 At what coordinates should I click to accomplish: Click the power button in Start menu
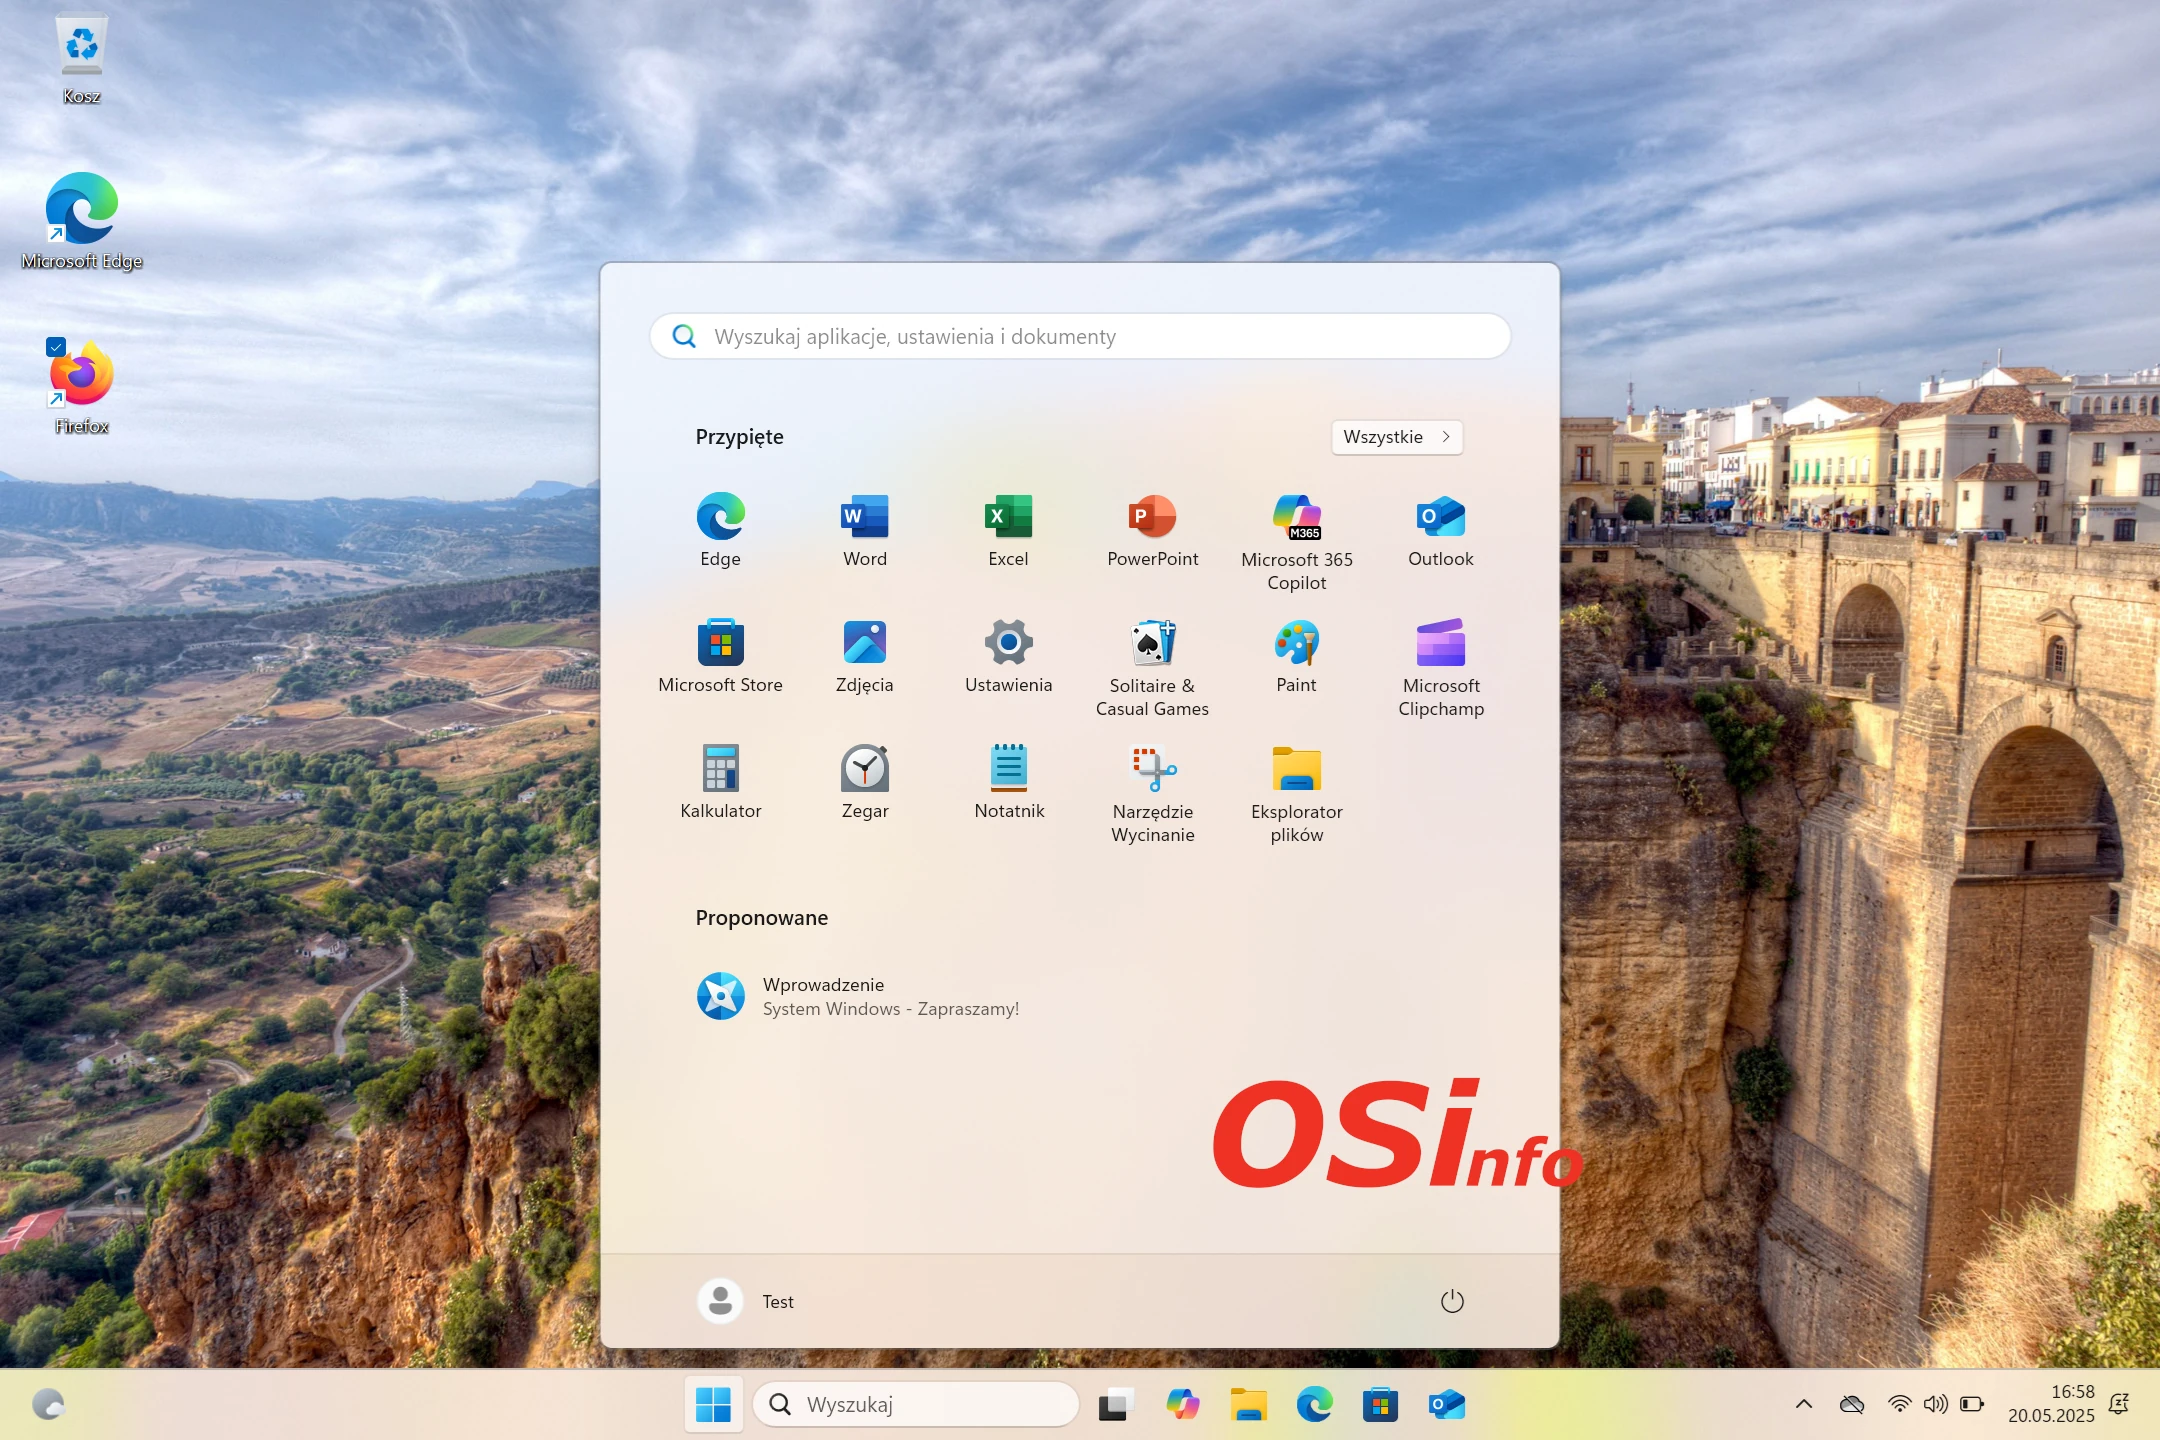1452,1301
